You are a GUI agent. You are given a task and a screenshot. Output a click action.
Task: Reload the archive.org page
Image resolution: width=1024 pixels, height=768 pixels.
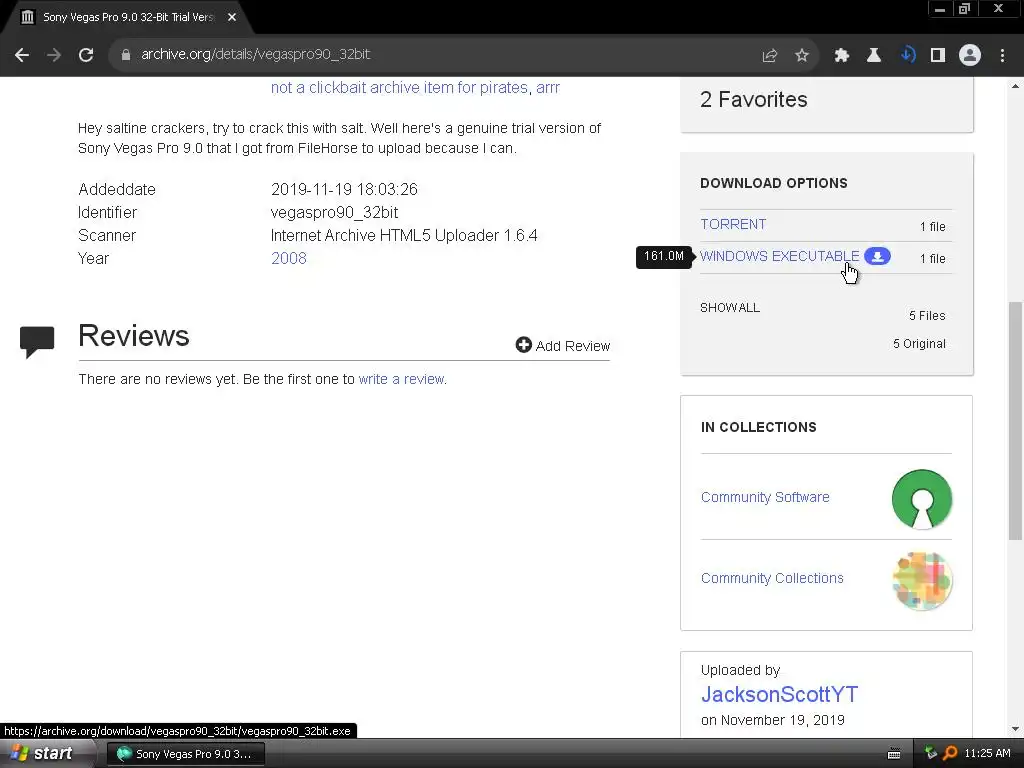click(86, 55)
